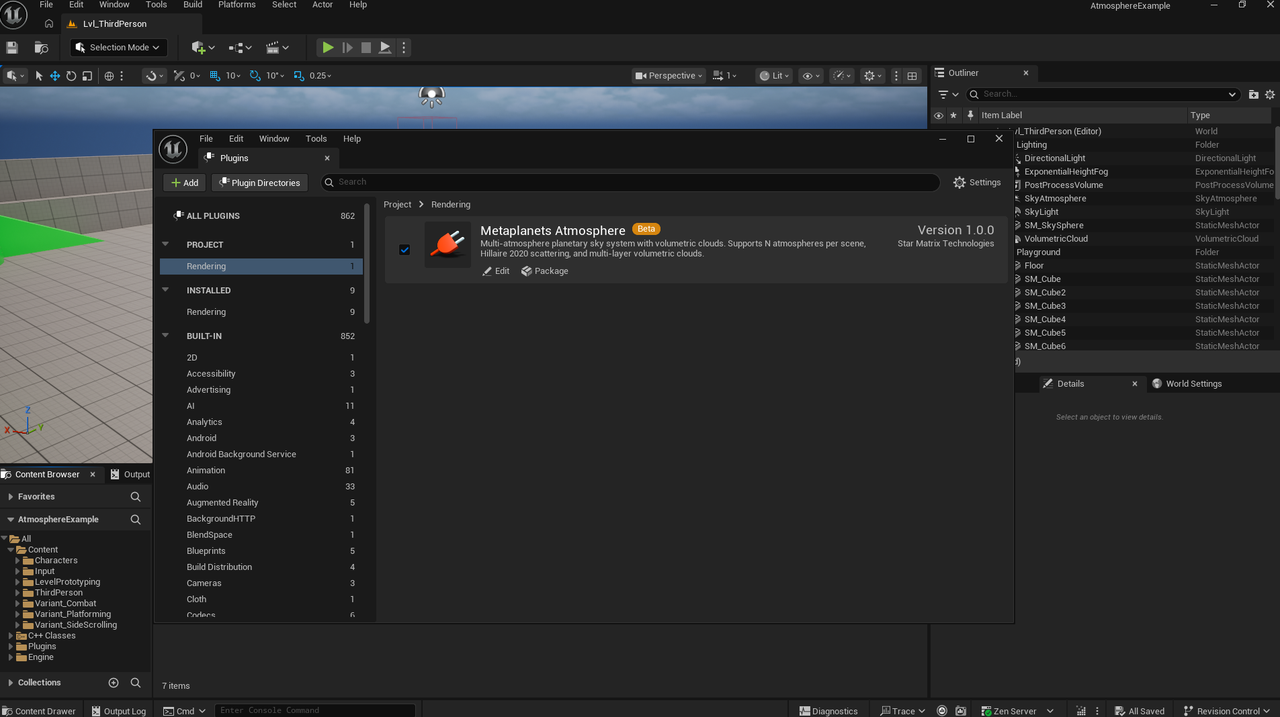Click the Skip frame playback button
This screenshot has width=1280, height=717.
[x=347, y=47]
